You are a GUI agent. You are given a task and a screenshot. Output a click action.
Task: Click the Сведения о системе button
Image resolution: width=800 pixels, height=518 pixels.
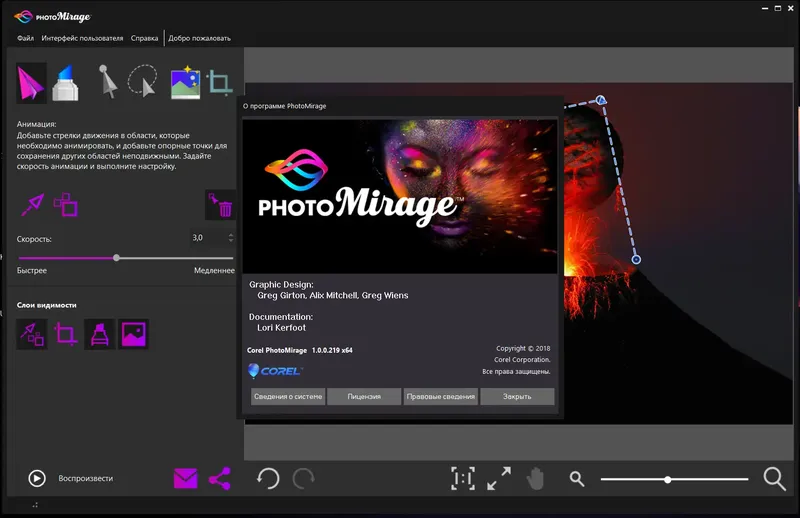pos(288,397)
